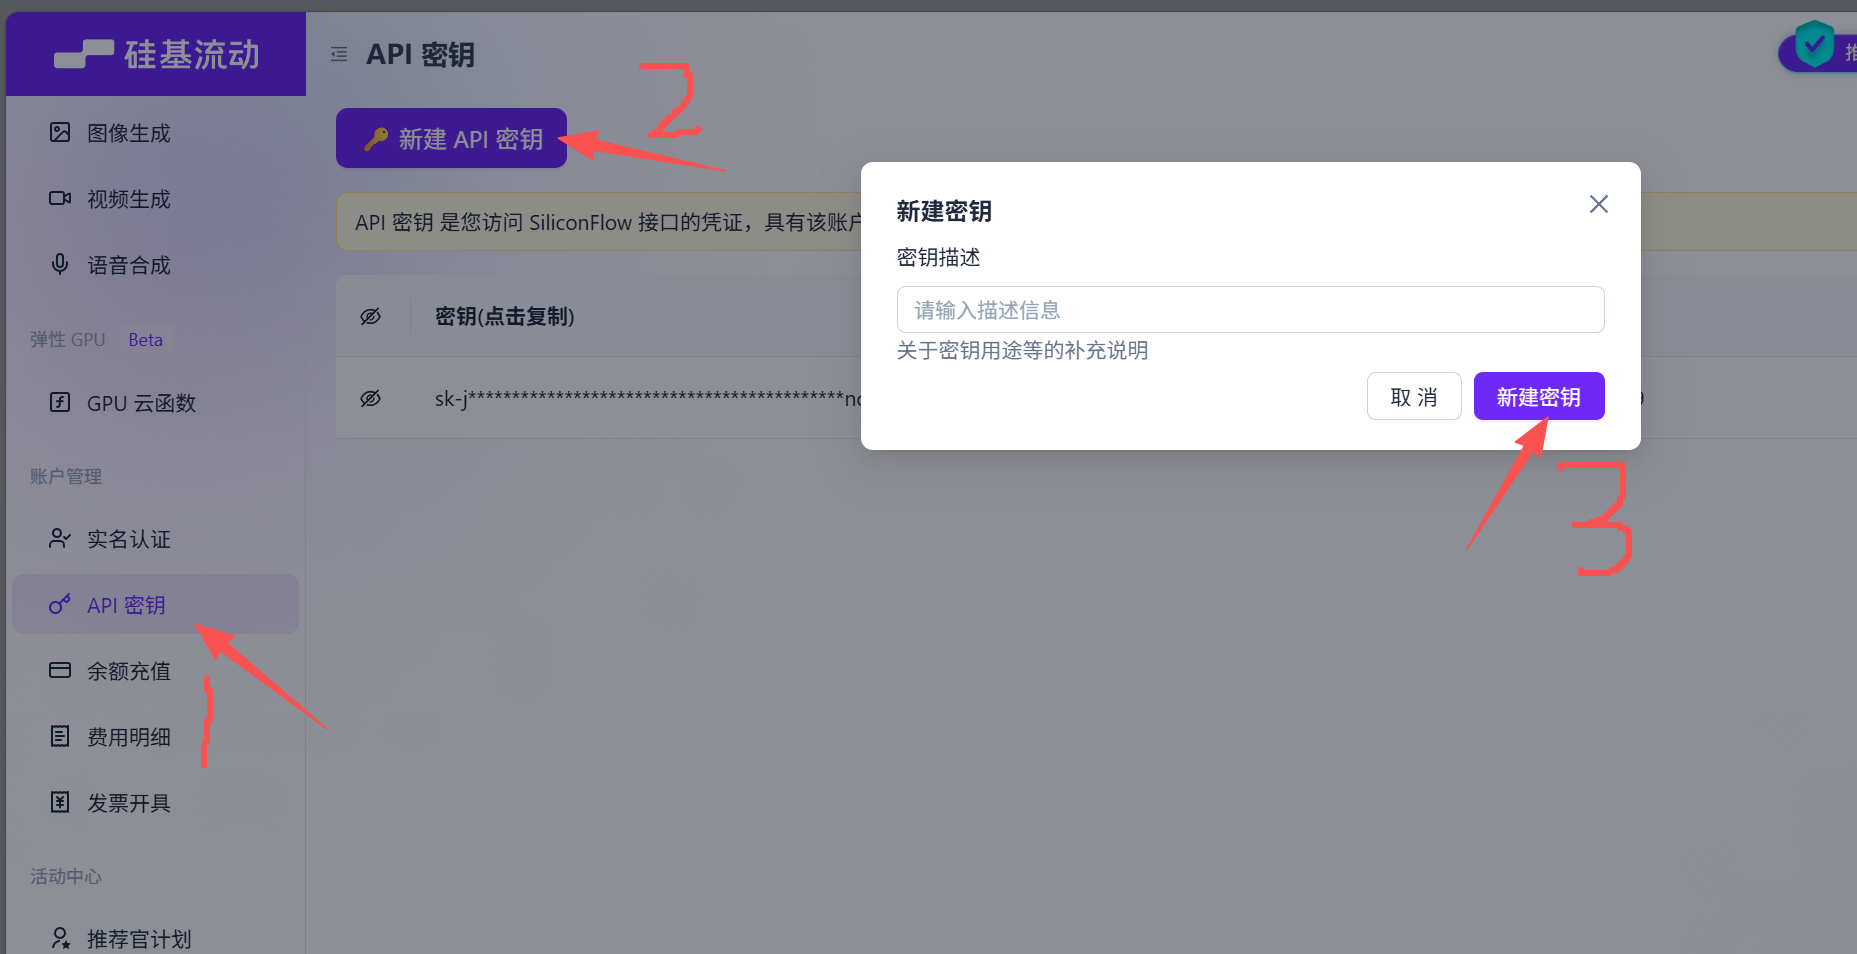
Task: Click the 新建 API 密钥 button
Action: [451, 138]
